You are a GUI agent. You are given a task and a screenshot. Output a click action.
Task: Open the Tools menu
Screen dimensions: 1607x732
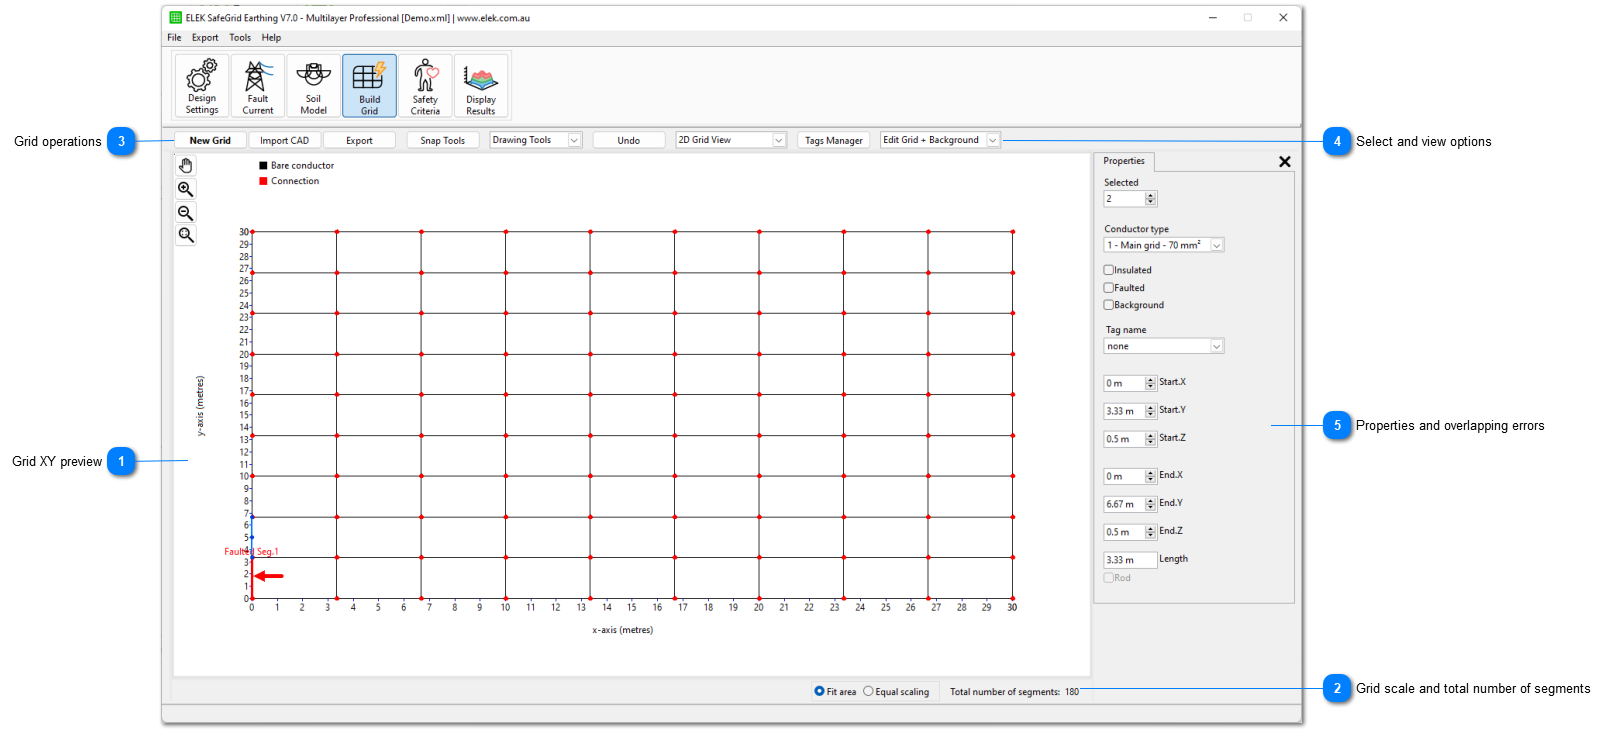240,38
